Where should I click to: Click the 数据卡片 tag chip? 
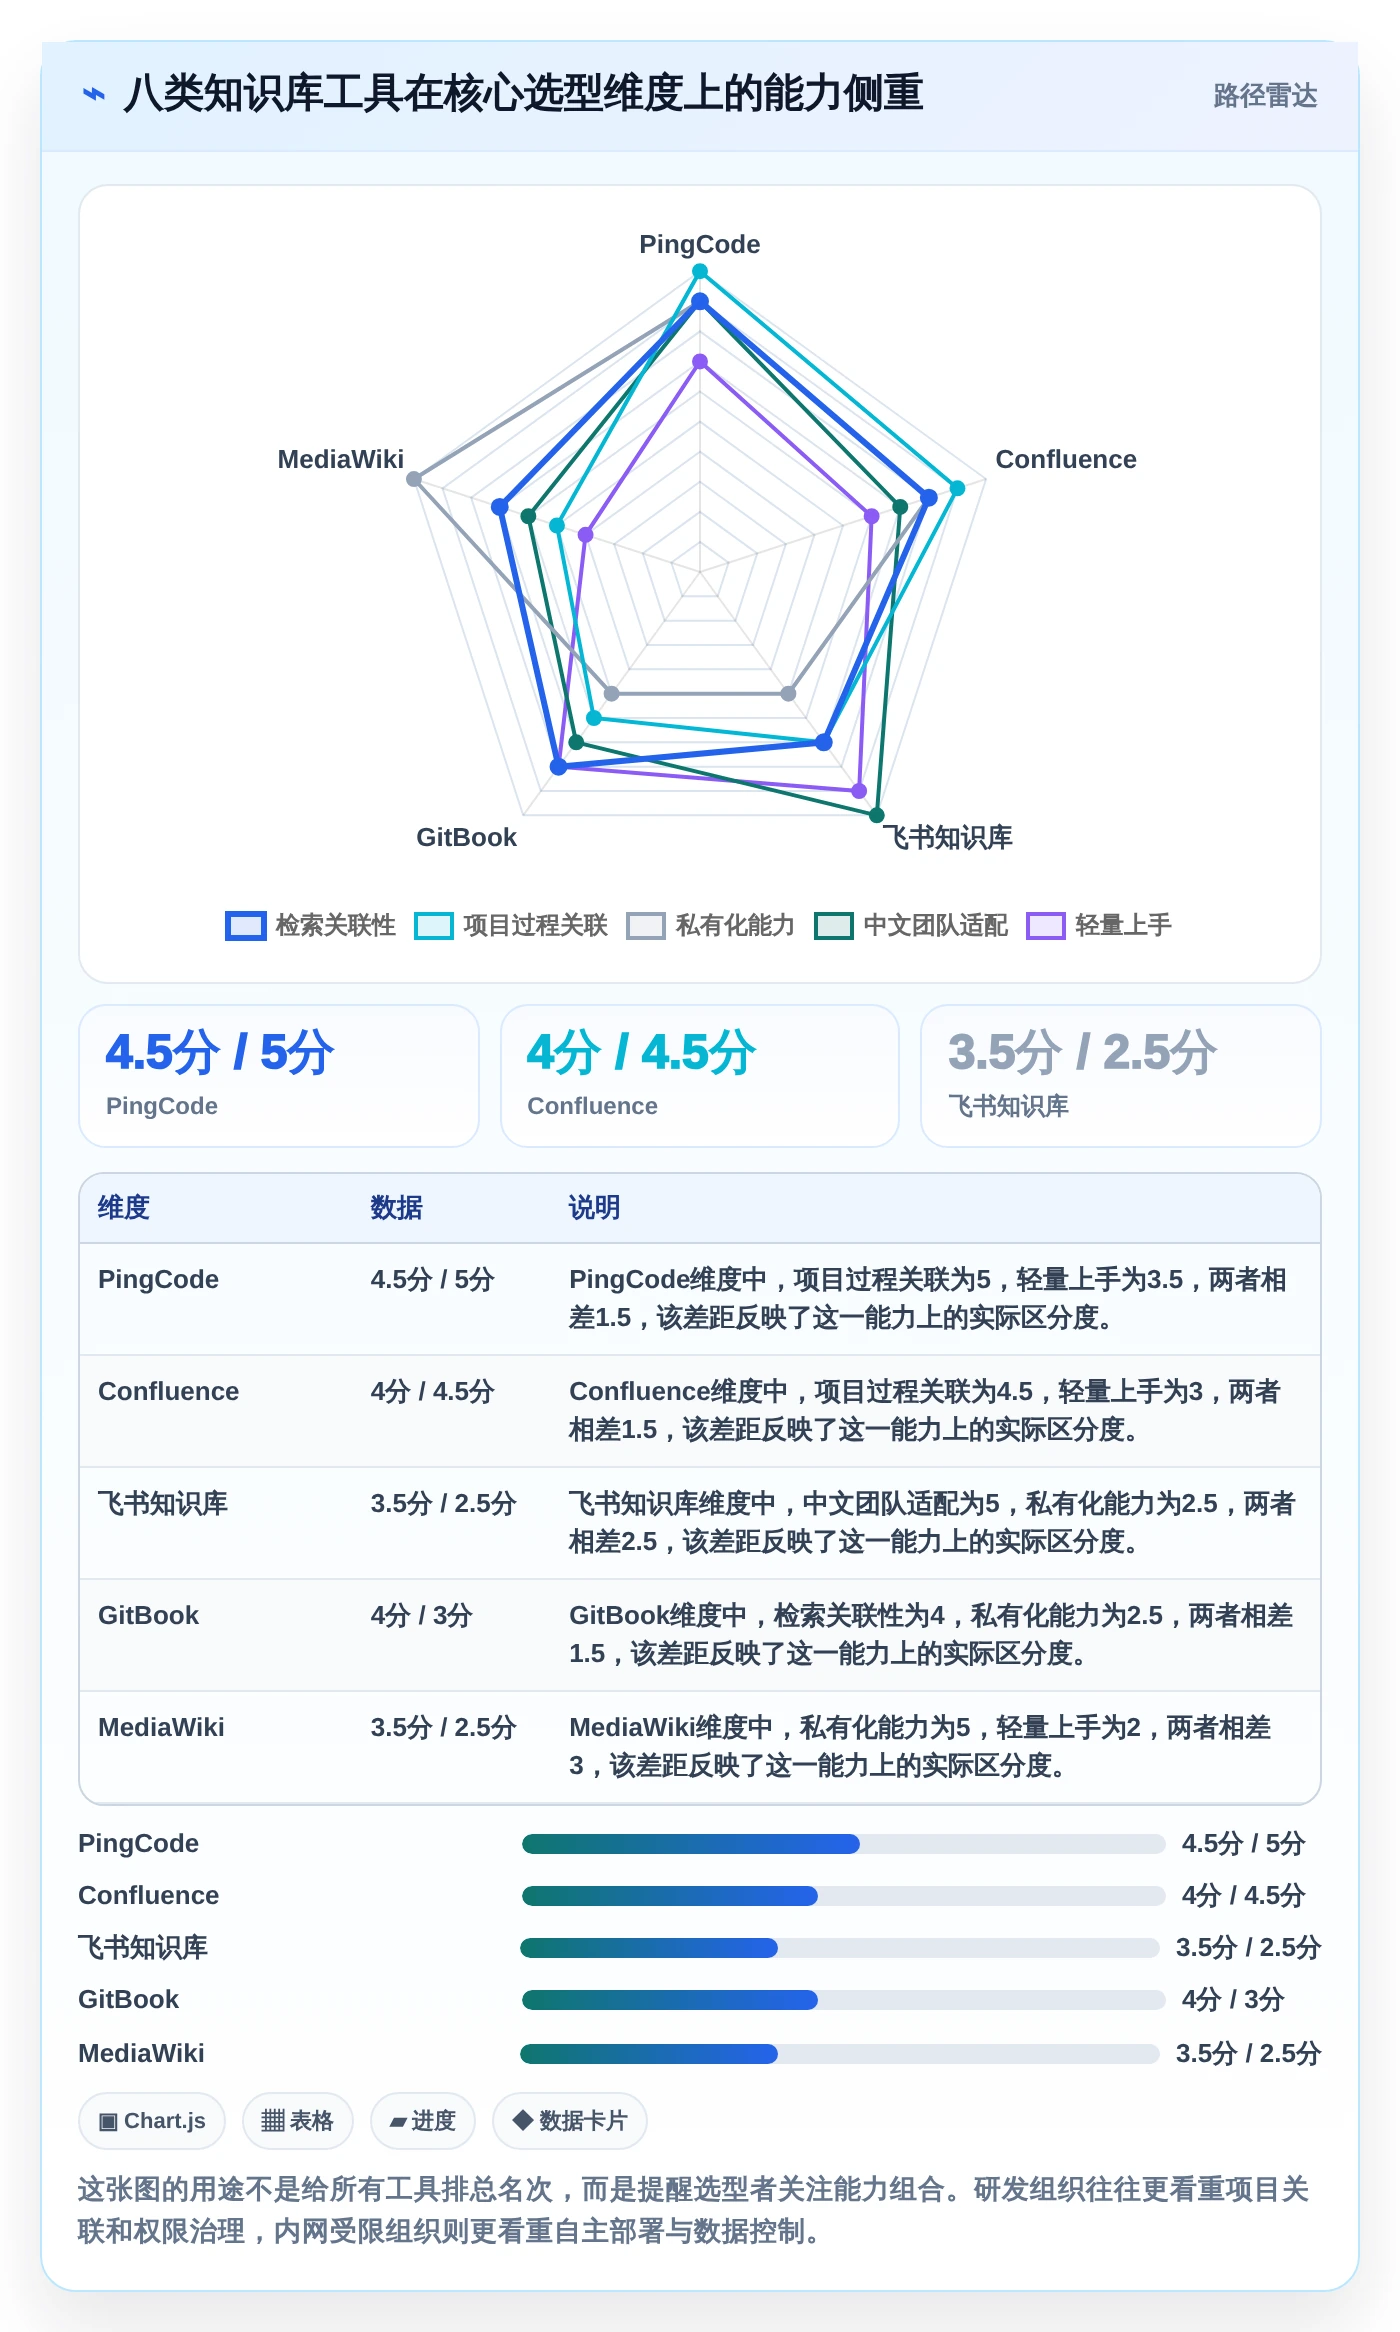coord(570,2120)
